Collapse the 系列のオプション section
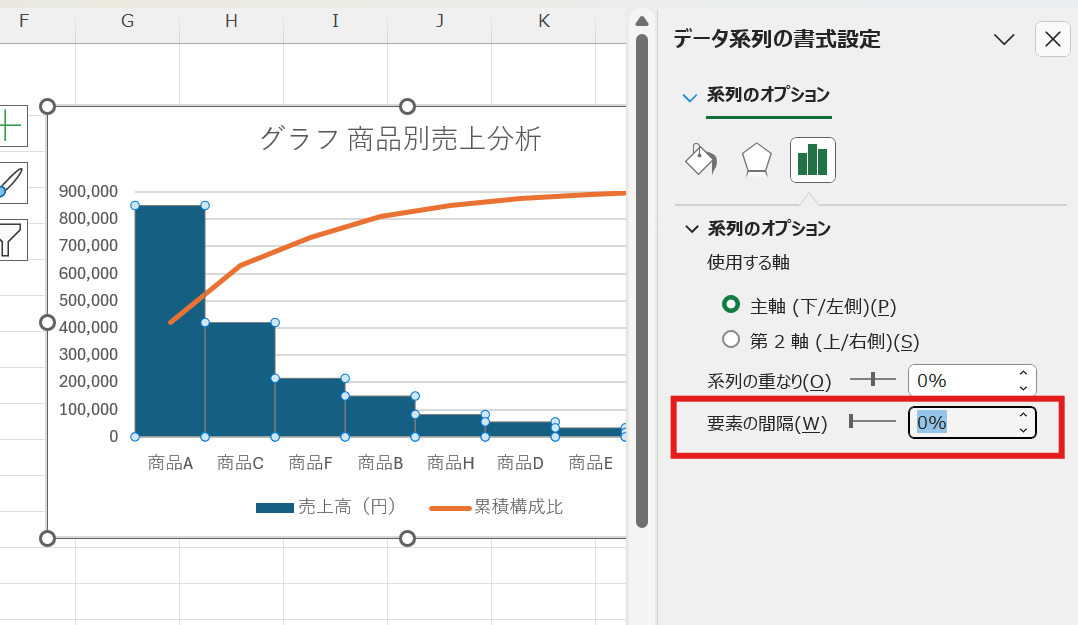This screenshot has height=625, width=1078. coord(691,229)
